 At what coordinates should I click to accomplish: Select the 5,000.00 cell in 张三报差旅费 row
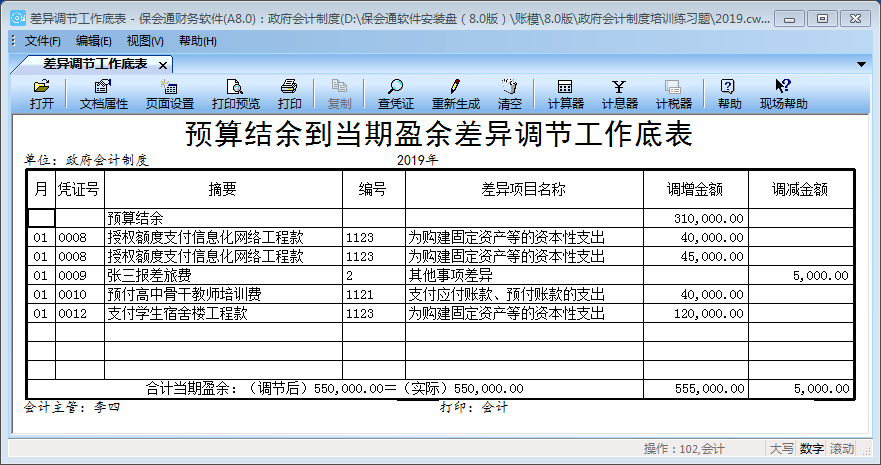(801, 275)
